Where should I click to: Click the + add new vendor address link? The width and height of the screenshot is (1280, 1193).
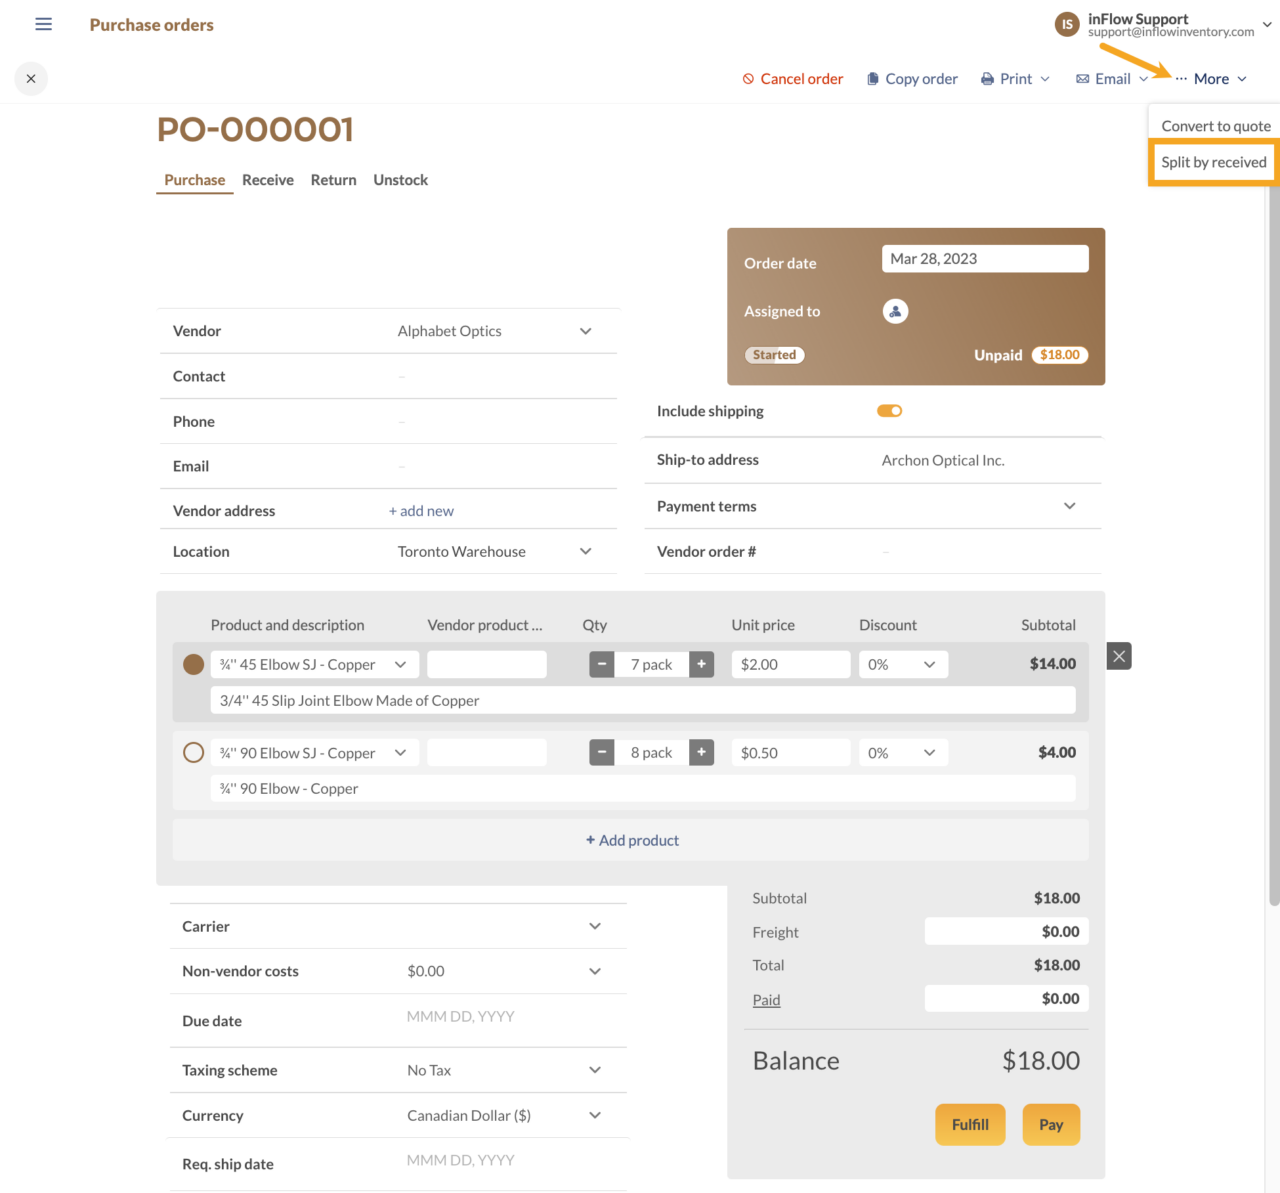click(x=421, y=511)
